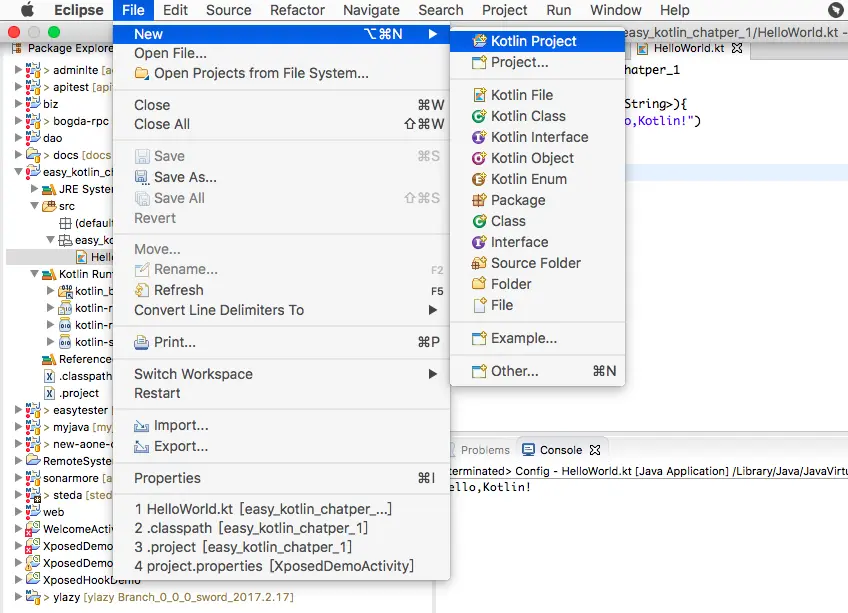Select the .classpath file in tree
Image resolution: width=848 pixels, height=613 pixels.
[85, 376]
